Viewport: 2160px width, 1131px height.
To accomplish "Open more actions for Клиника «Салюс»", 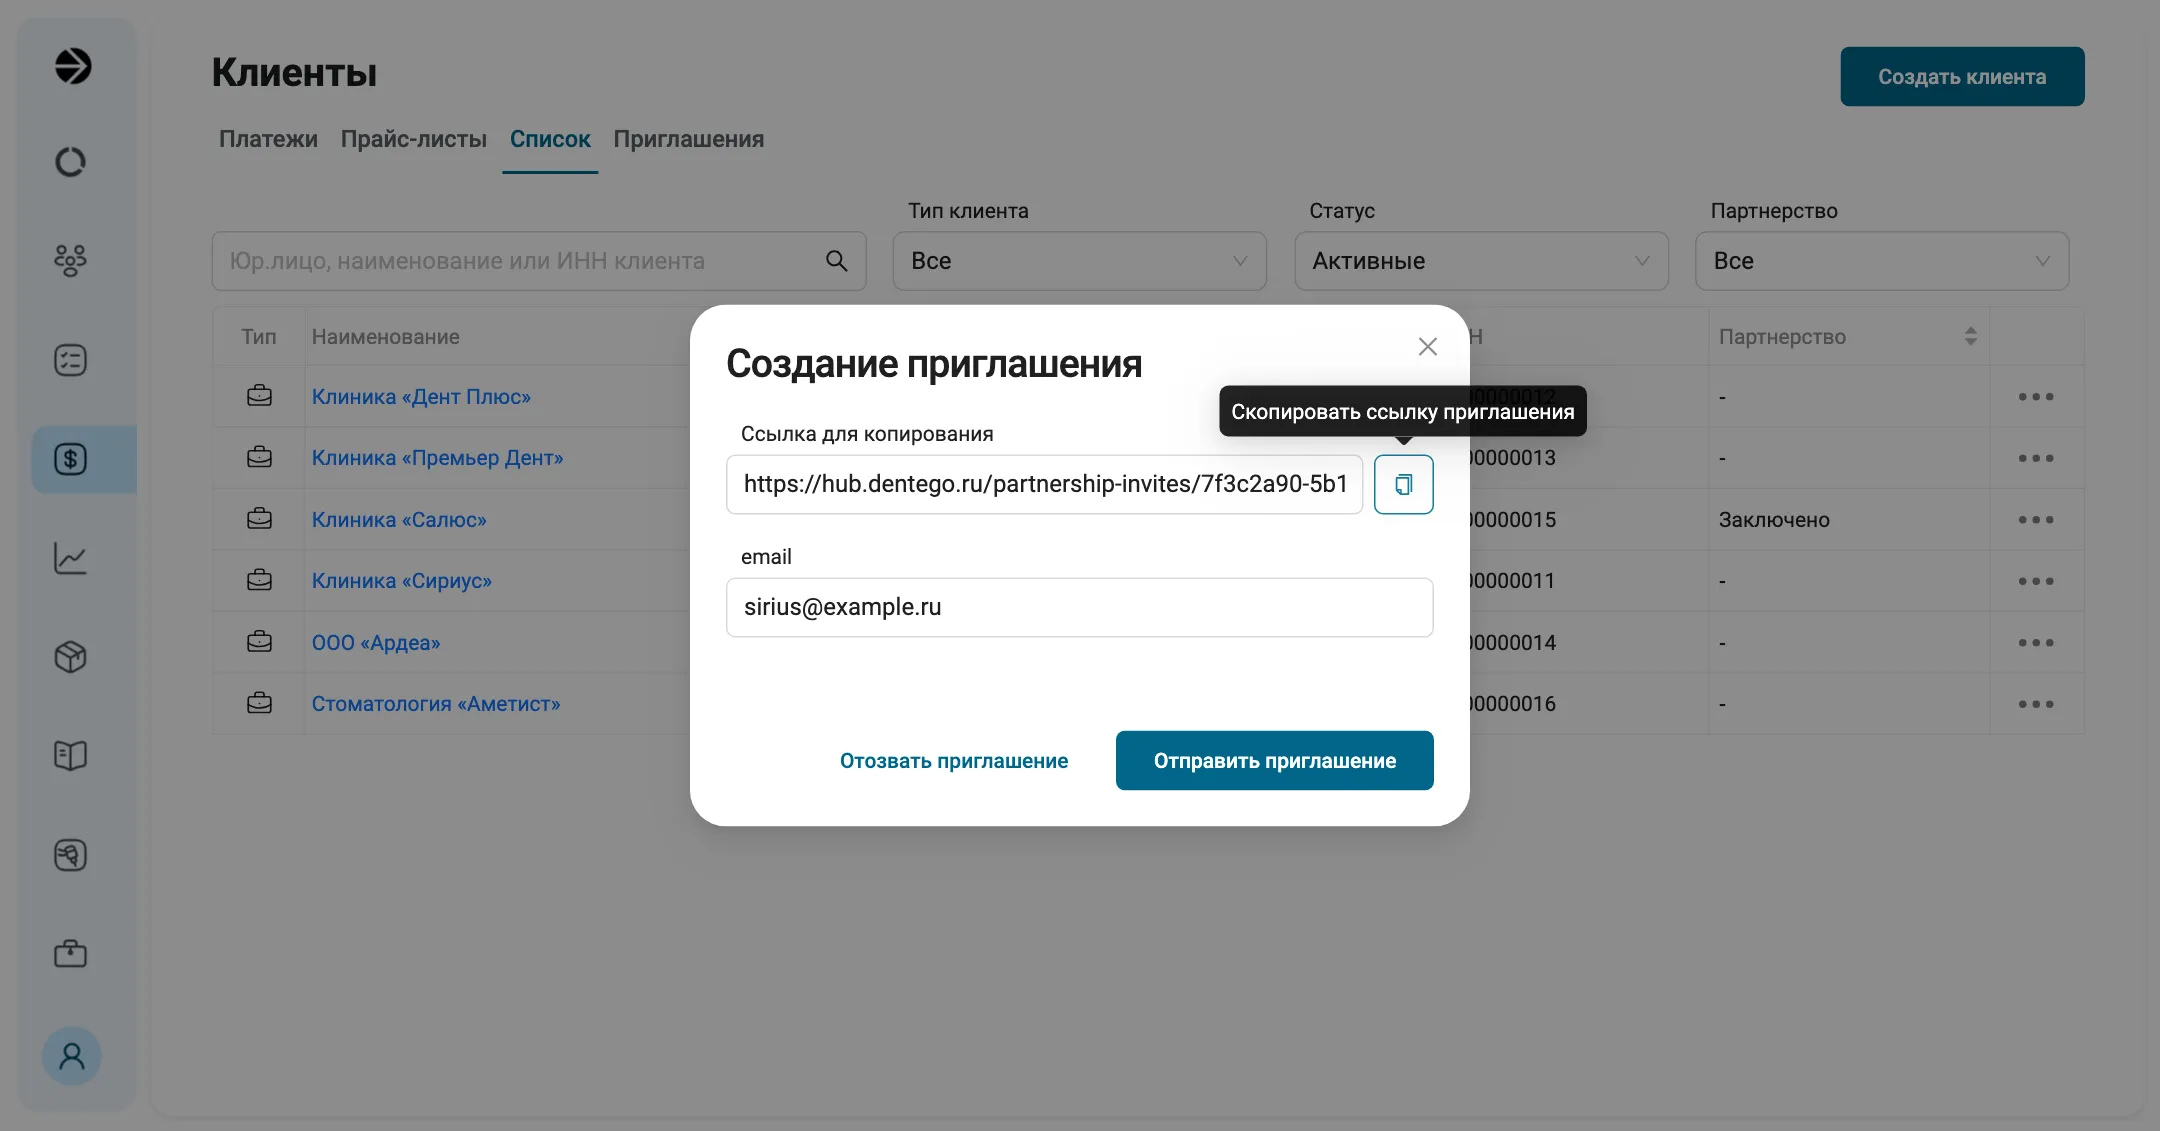I will tap(2035, 520).
